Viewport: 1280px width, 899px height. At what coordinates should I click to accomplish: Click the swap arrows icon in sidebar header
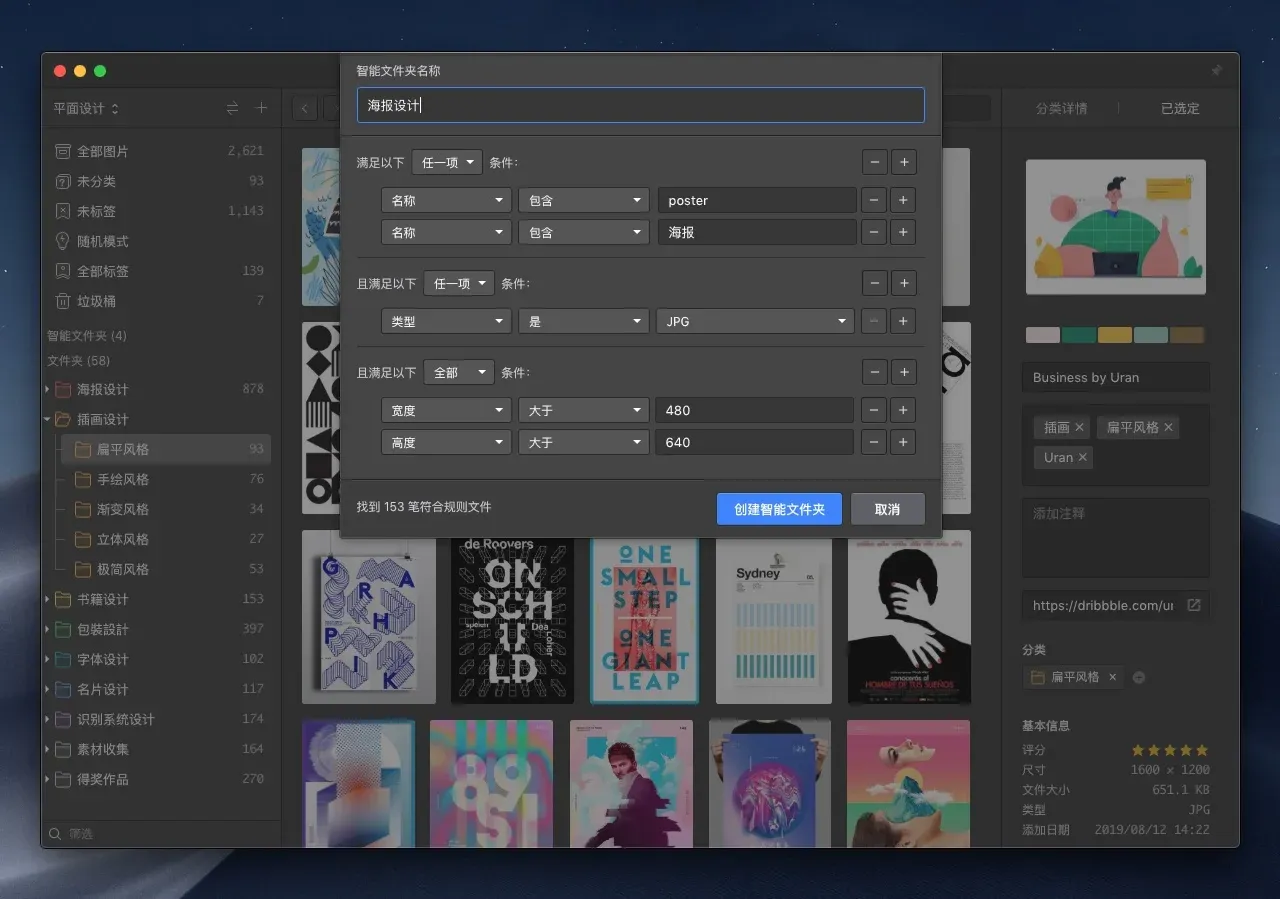coord(232,108)
